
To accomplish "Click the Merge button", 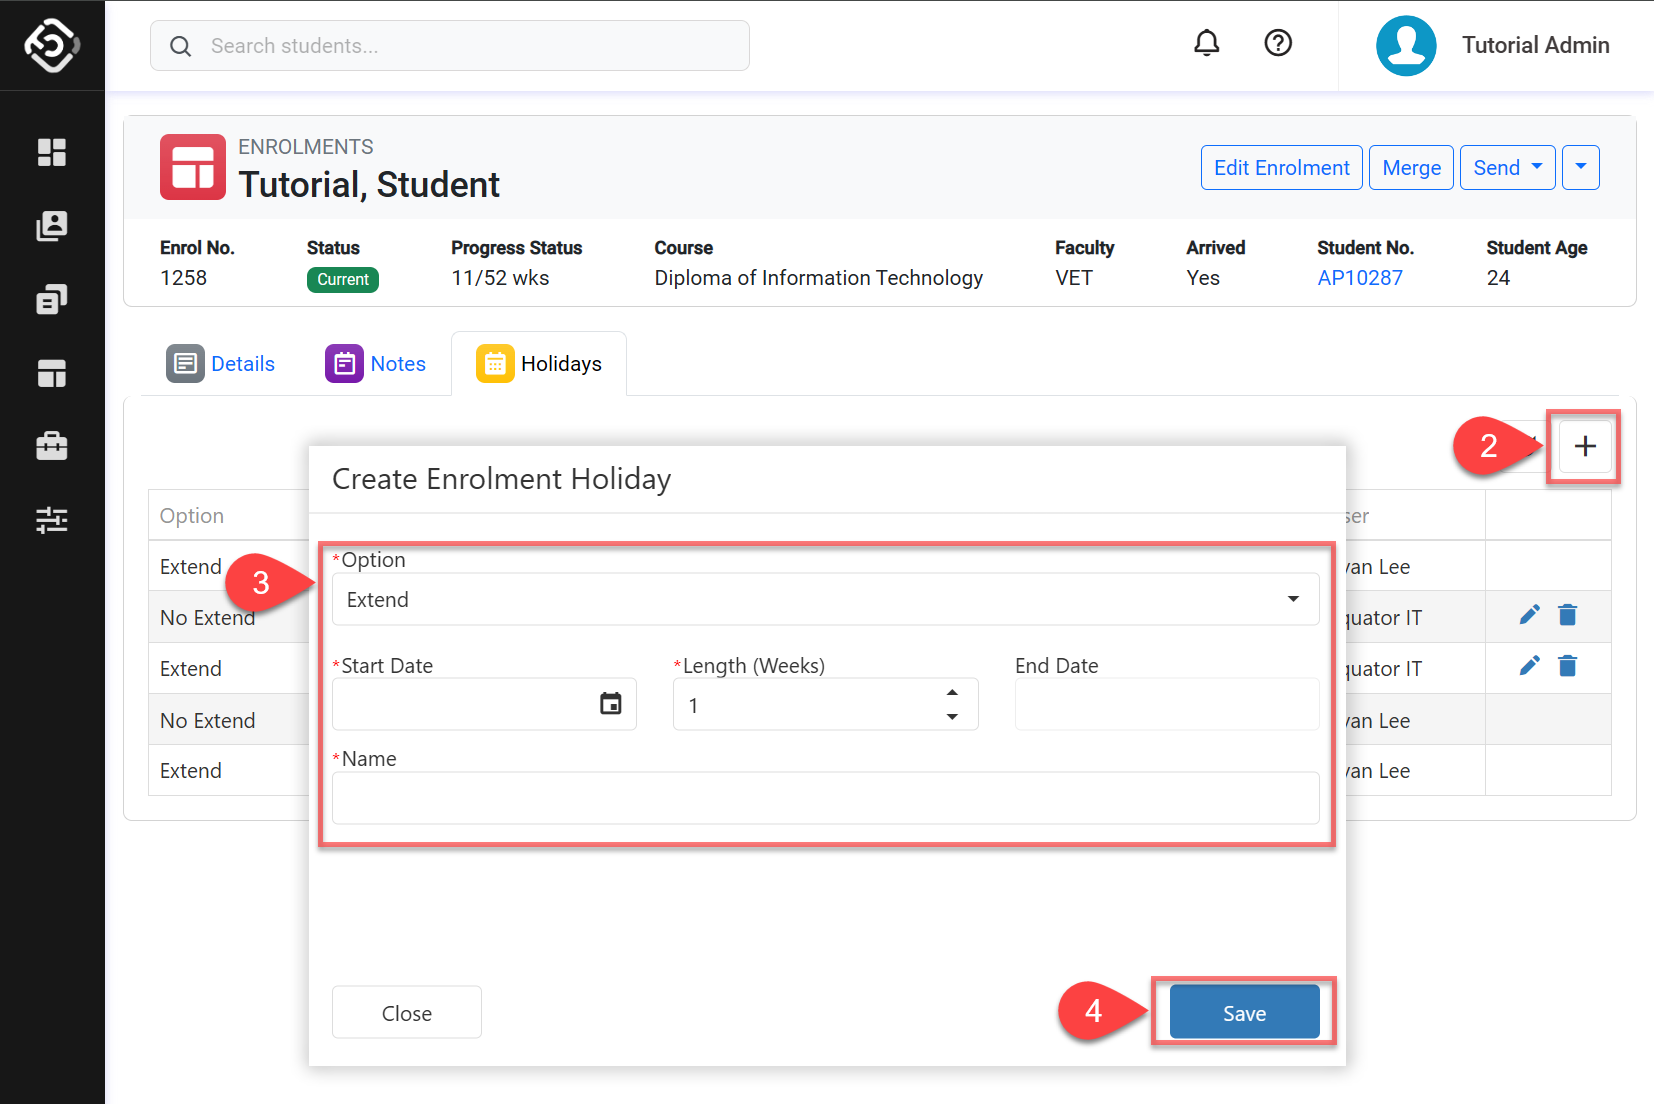I will coord(1411,167).
